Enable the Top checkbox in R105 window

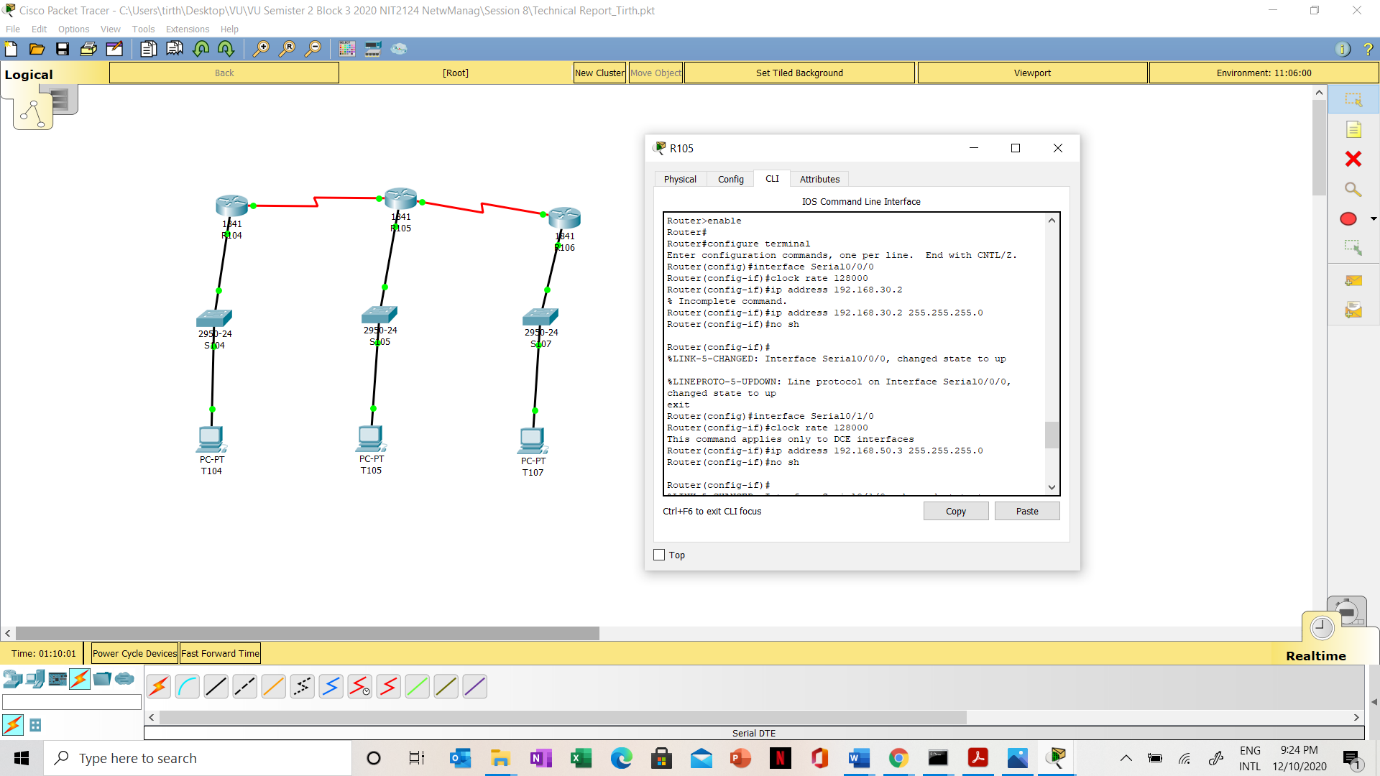(659, 555)
